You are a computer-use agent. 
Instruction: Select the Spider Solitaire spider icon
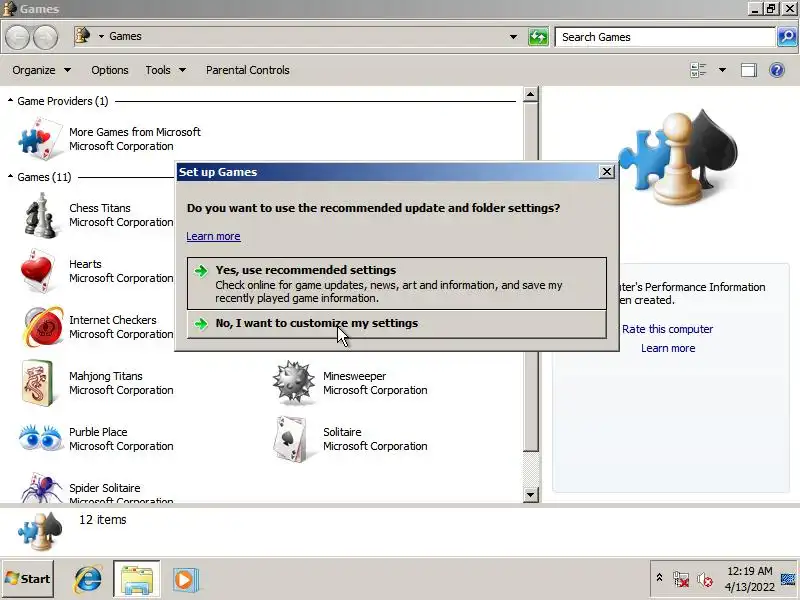(42, 488)
